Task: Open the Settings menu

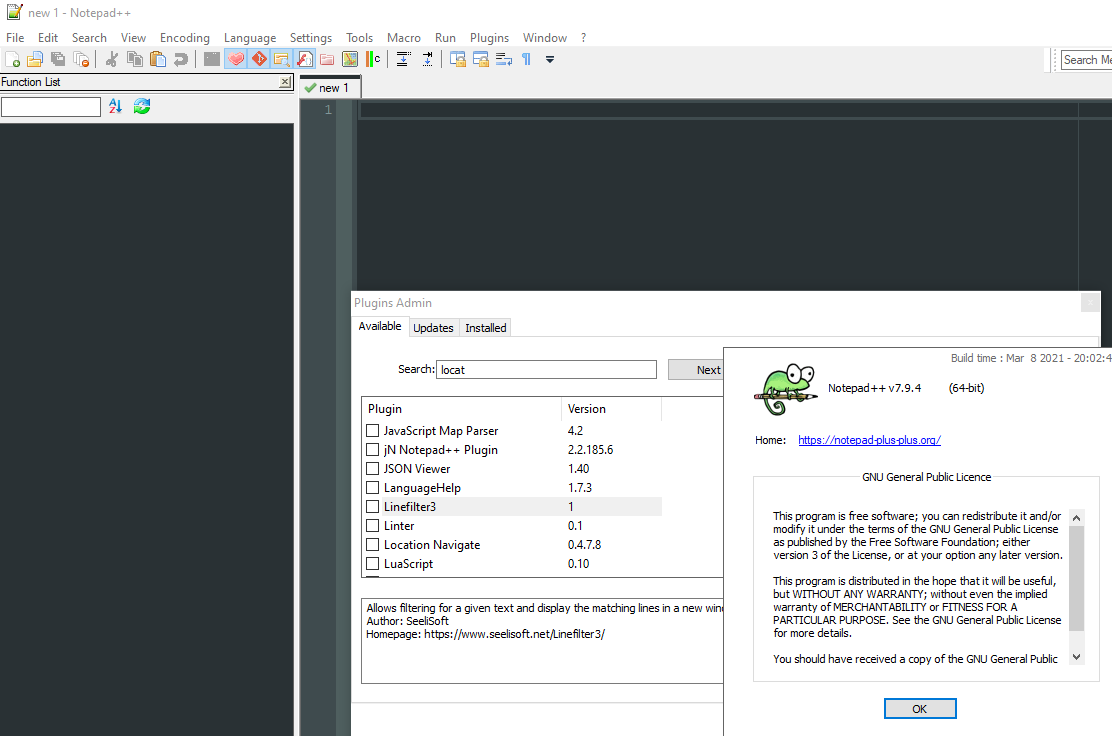Action: pyautogui.click(x=311, y=38)
